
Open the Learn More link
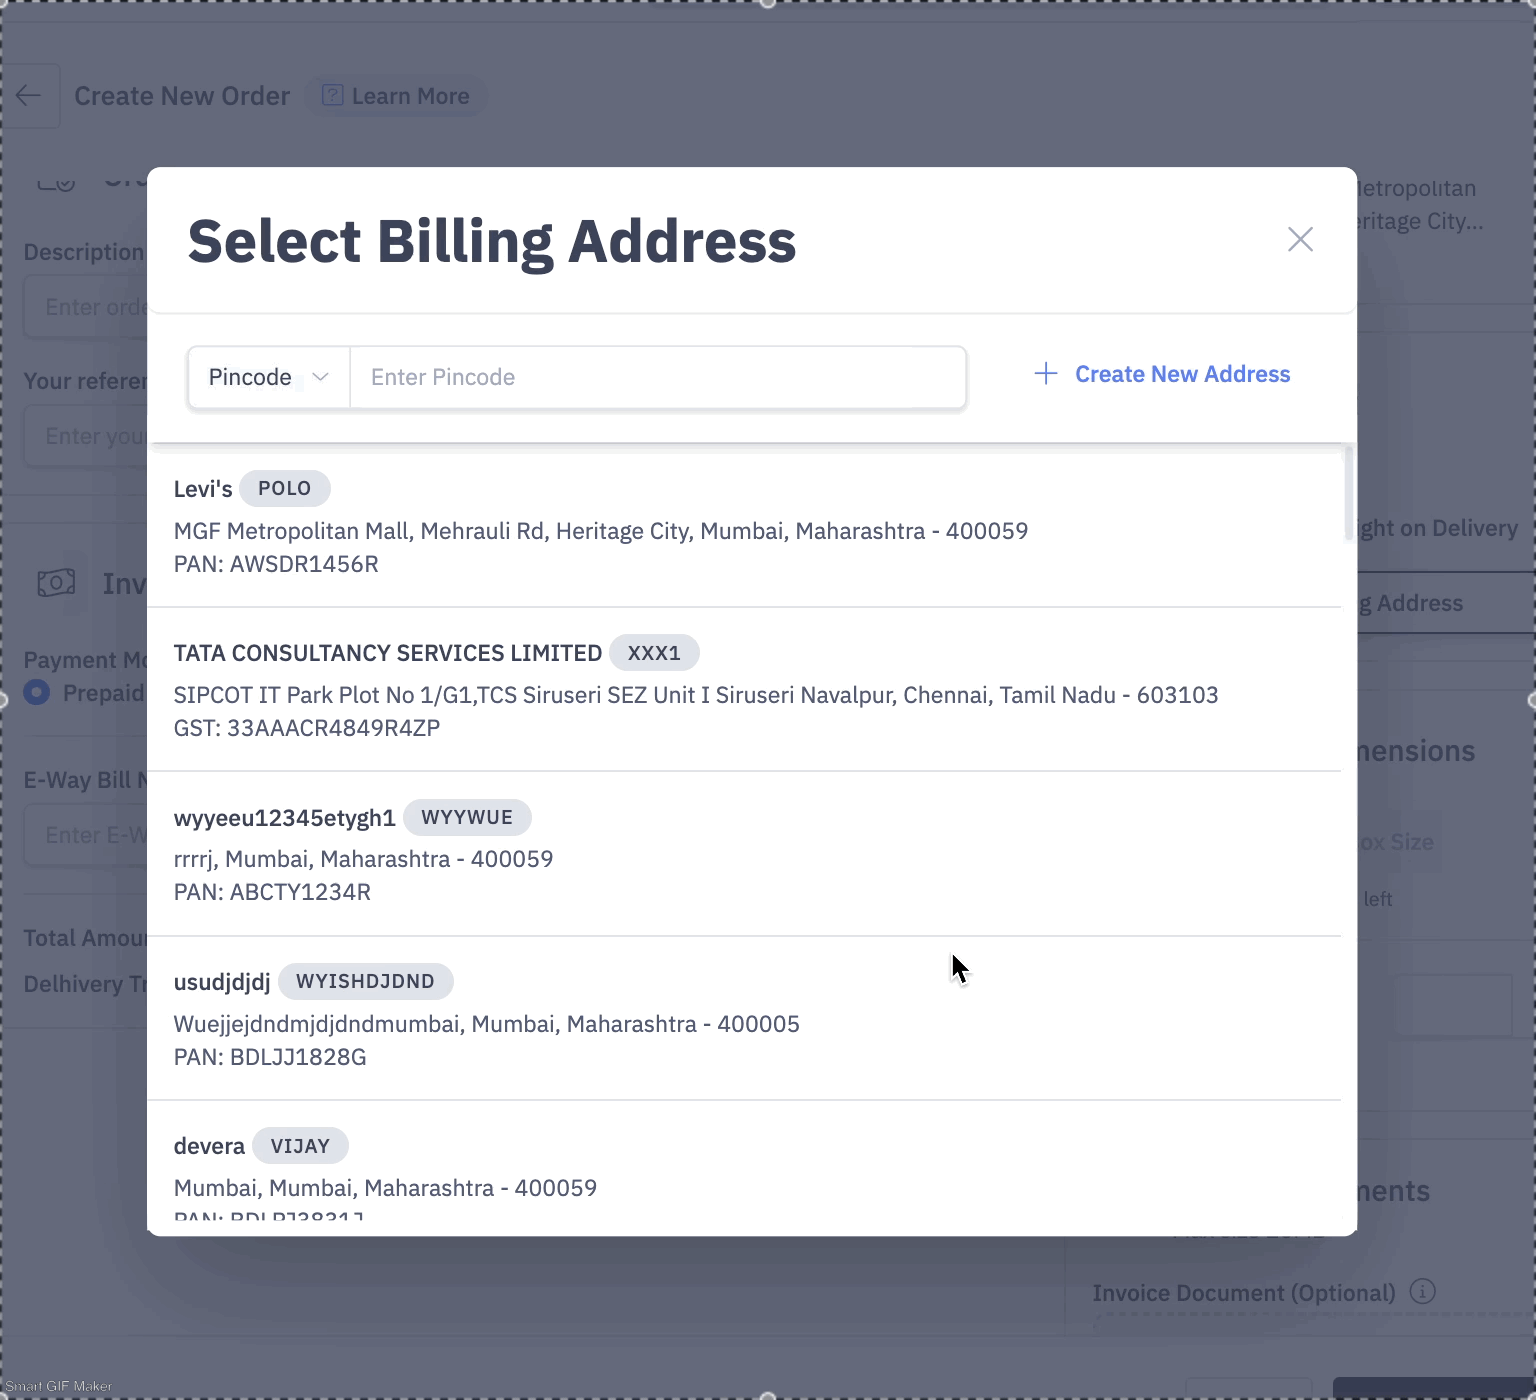click(396, 96)
